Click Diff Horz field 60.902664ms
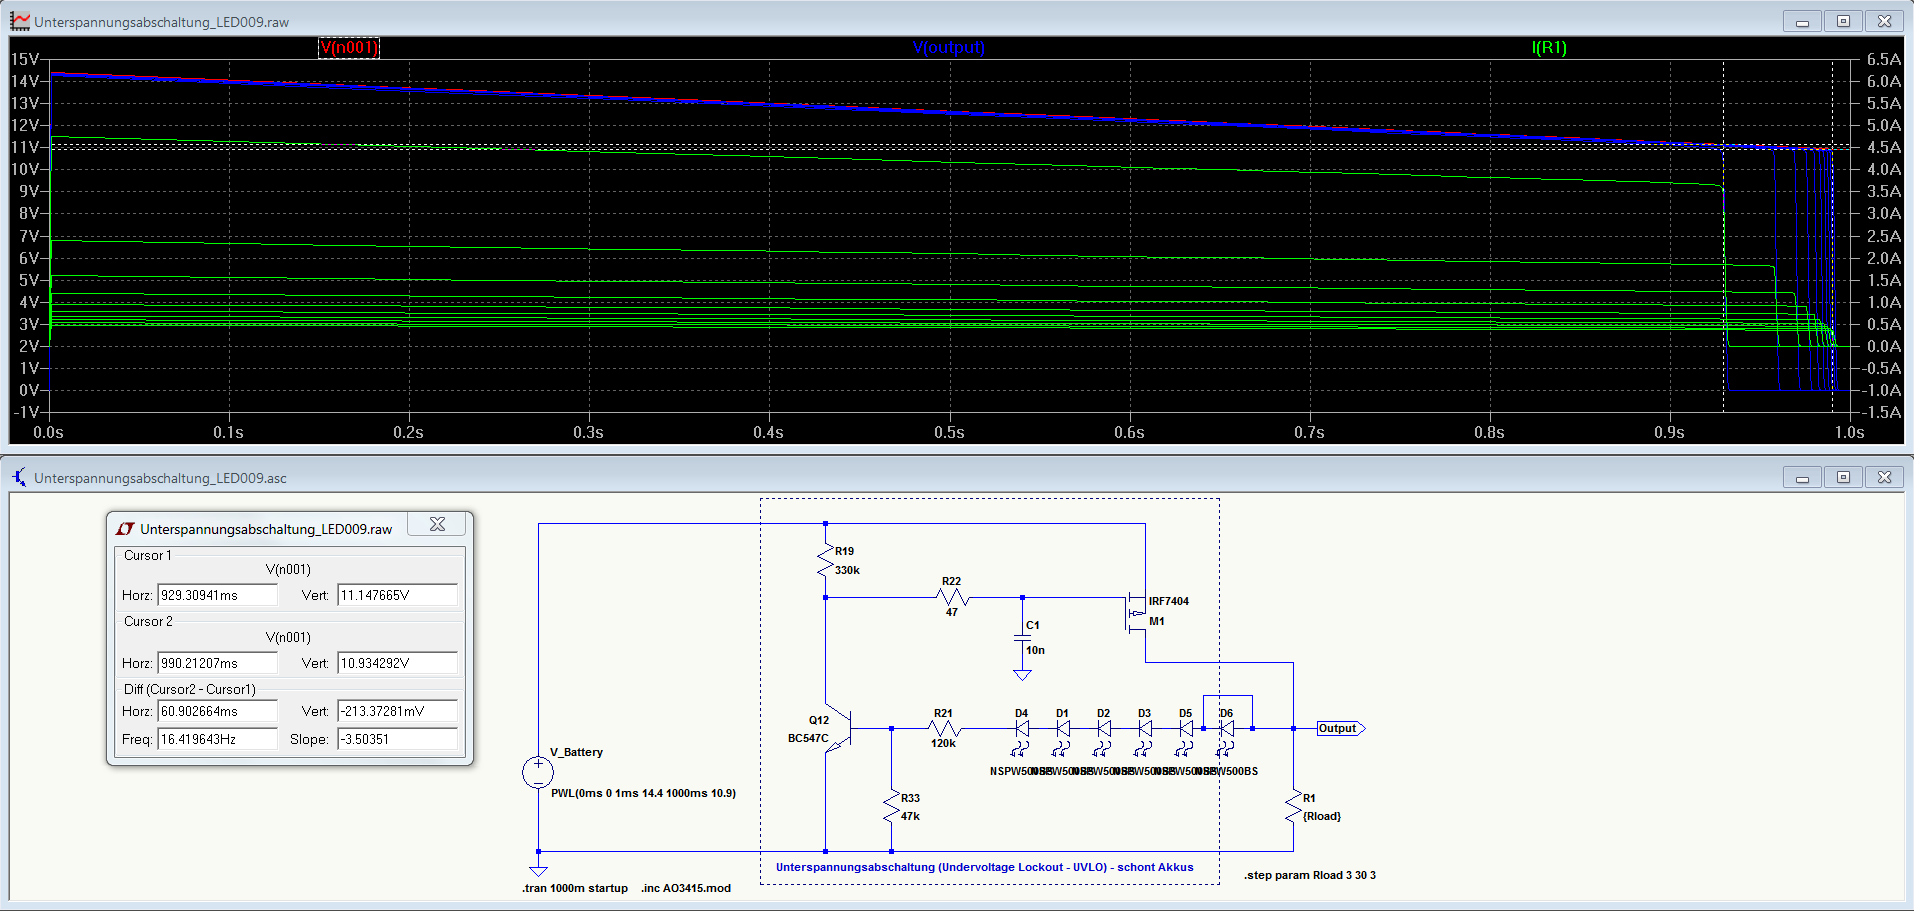Viewport: 1914px width, 911px height. [217, 711]
